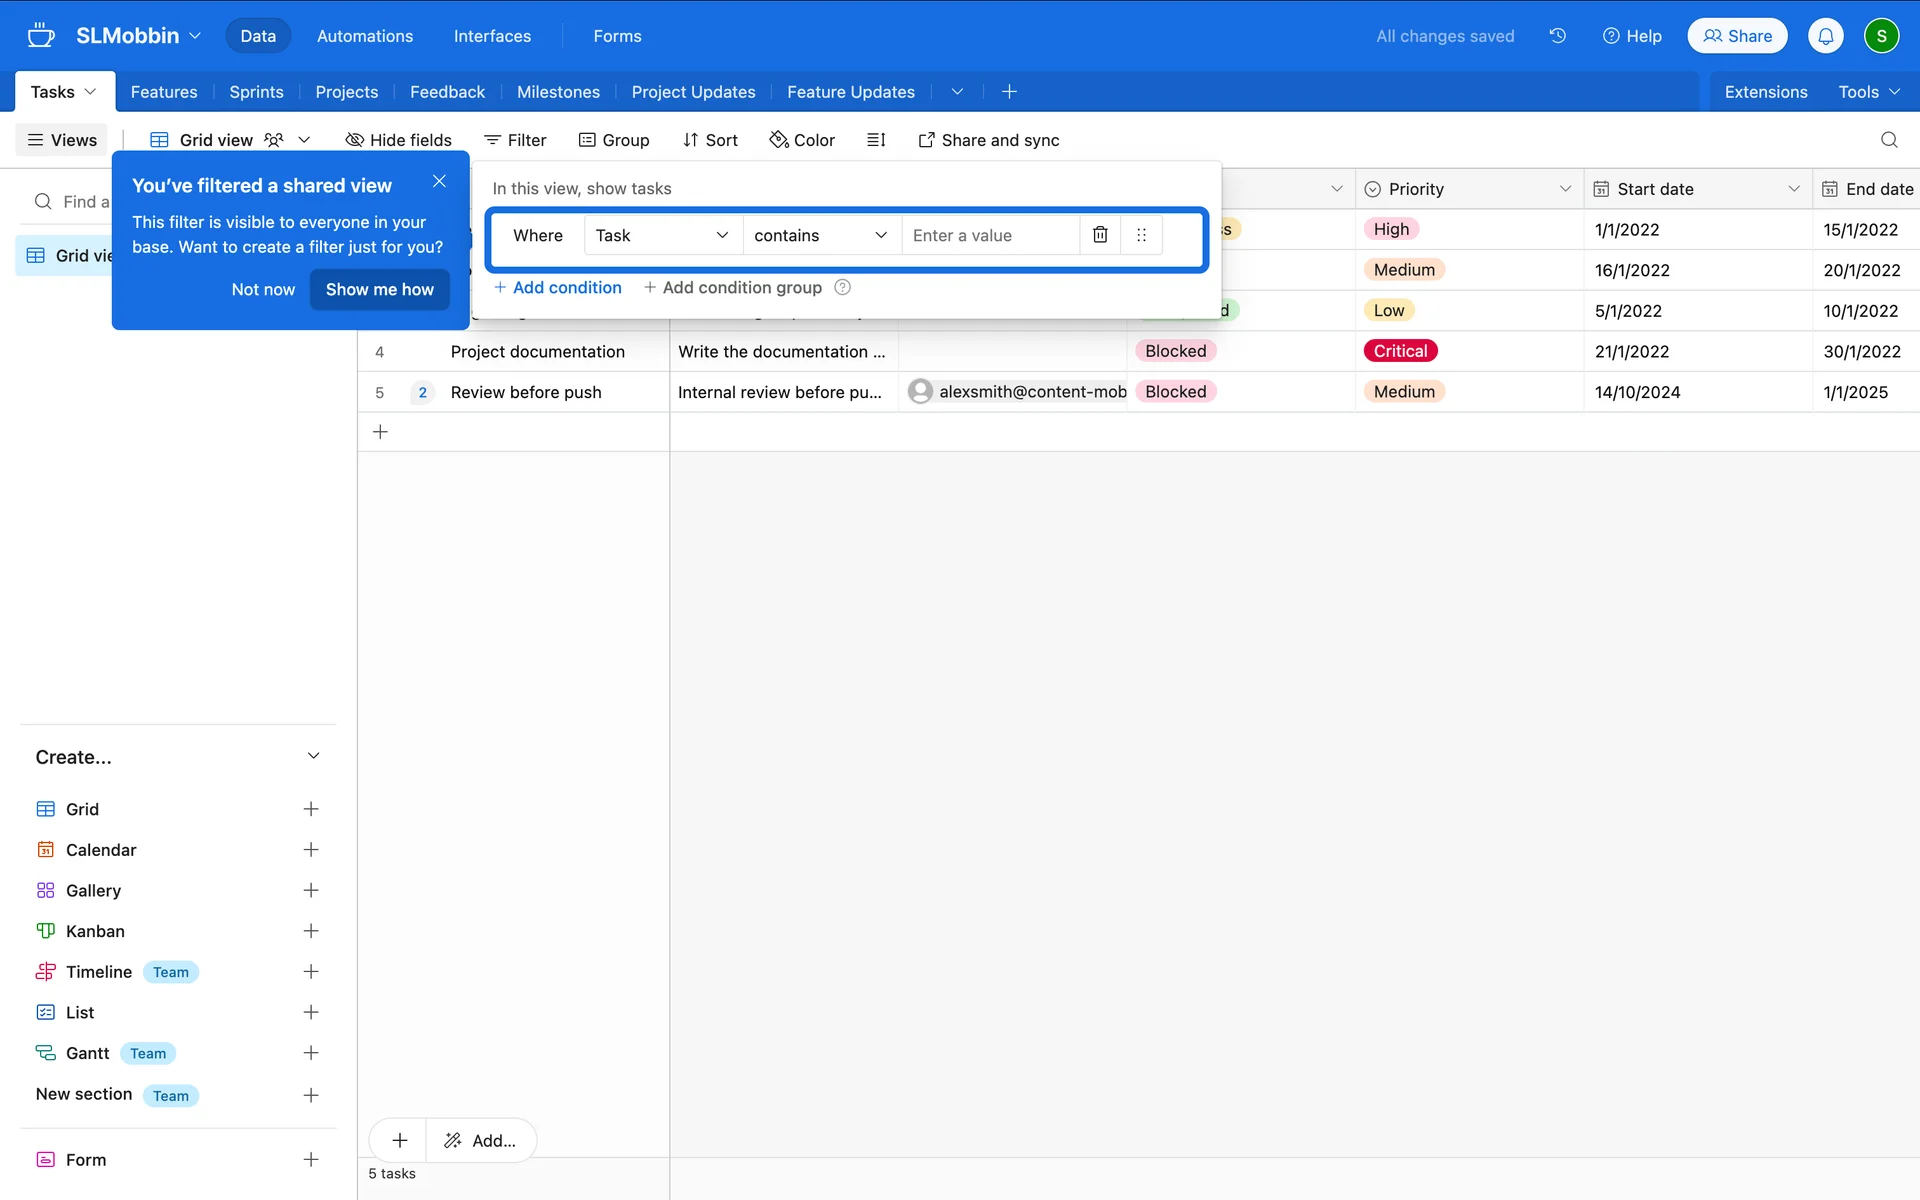Open the contains operator dropdown
1920x1200 pixels.
coord(820,235)
